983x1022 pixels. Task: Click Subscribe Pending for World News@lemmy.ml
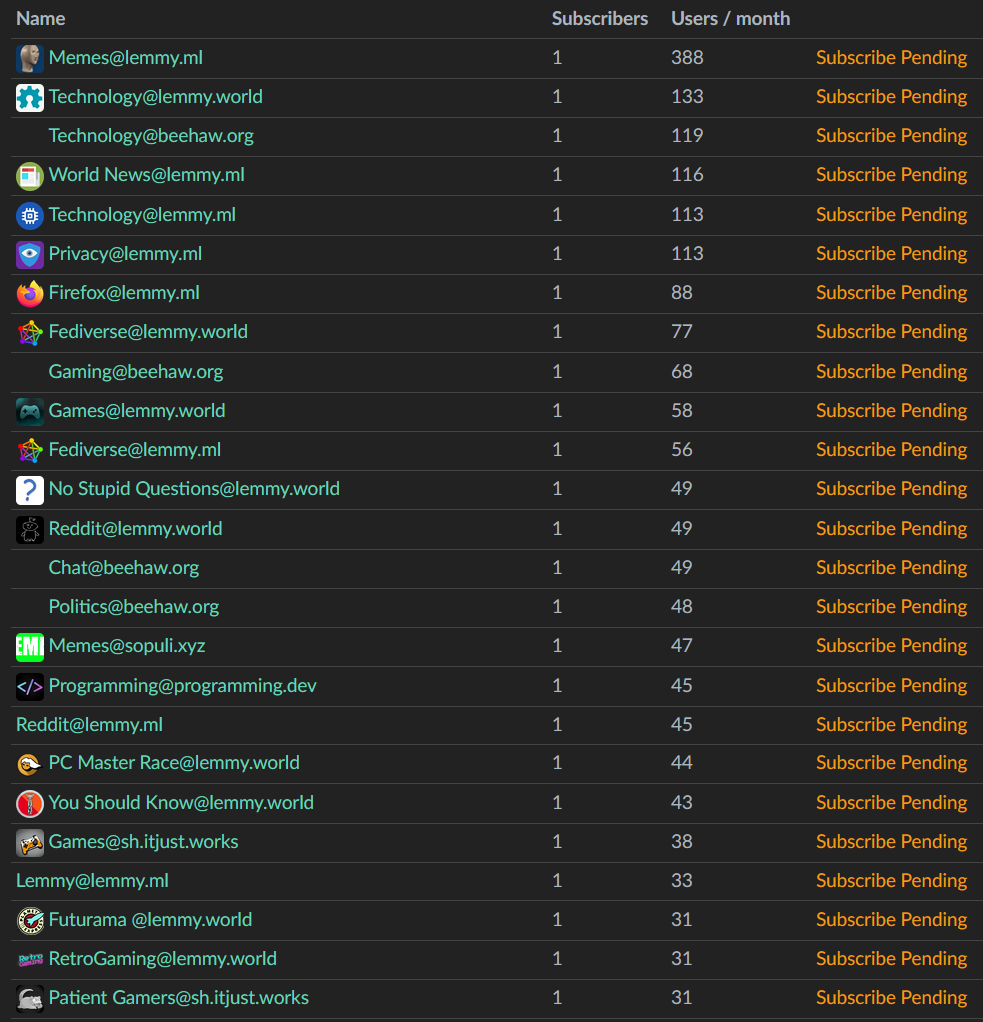tap(891, 175)
